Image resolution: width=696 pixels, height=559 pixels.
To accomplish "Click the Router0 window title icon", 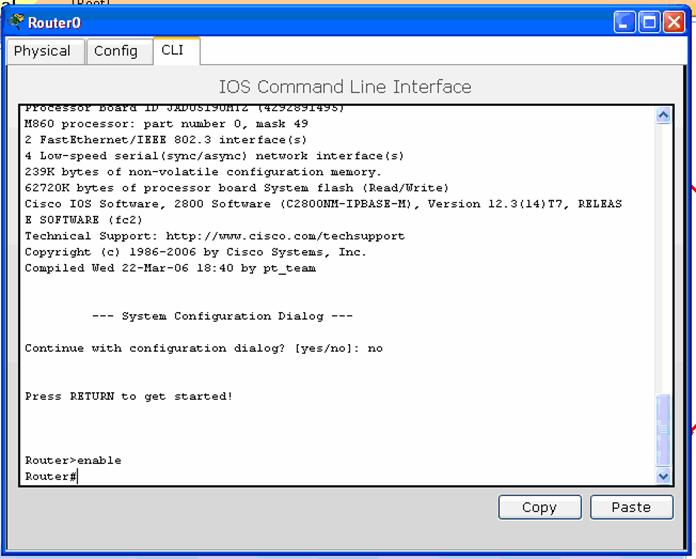I will pyautogui.click(x=17, y=22).
